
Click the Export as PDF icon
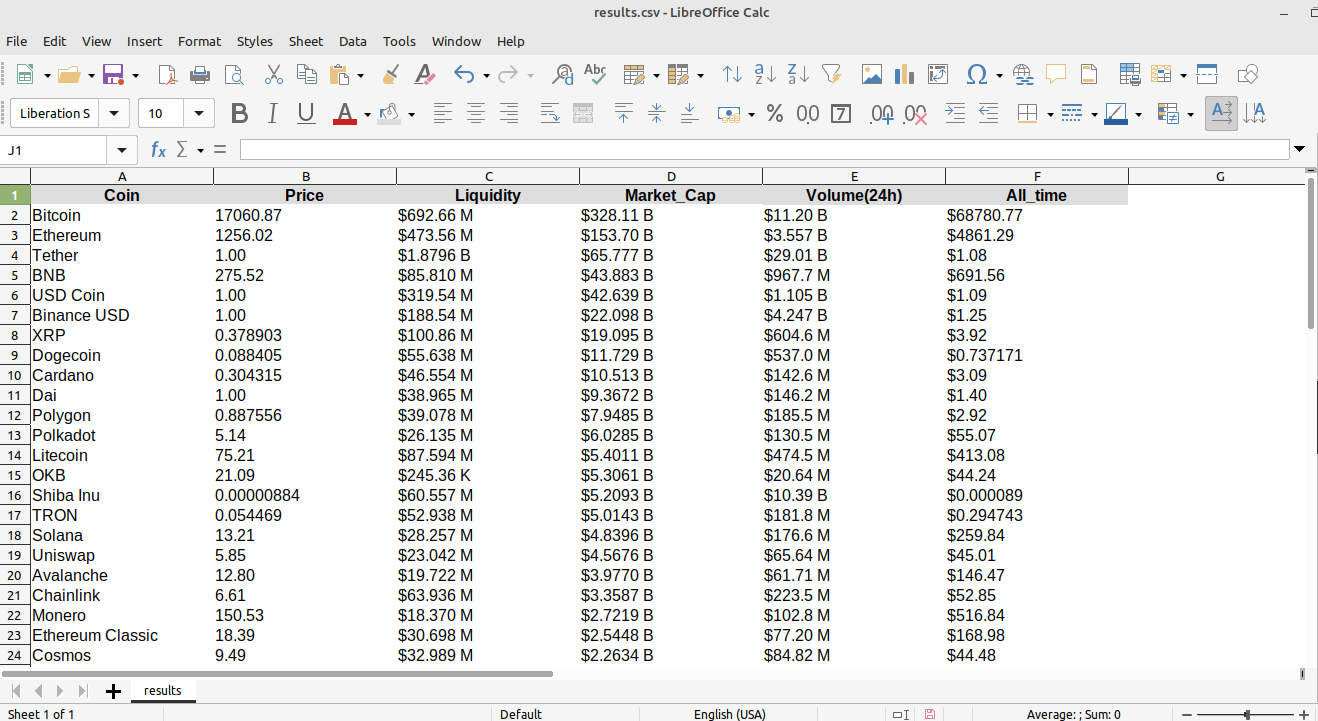pos(167,74)
